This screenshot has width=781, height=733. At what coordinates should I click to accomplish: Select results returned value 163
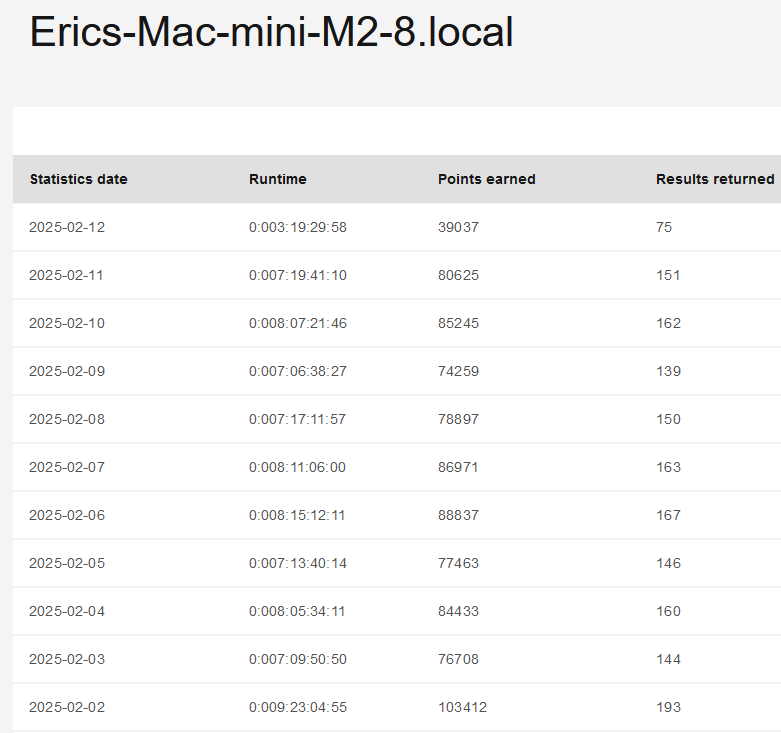coord(668,467)
